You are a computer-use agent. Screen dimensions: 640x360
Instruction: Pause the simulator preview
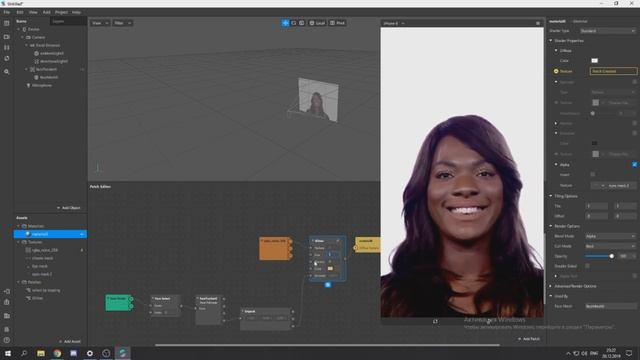(x=7, y=48)
